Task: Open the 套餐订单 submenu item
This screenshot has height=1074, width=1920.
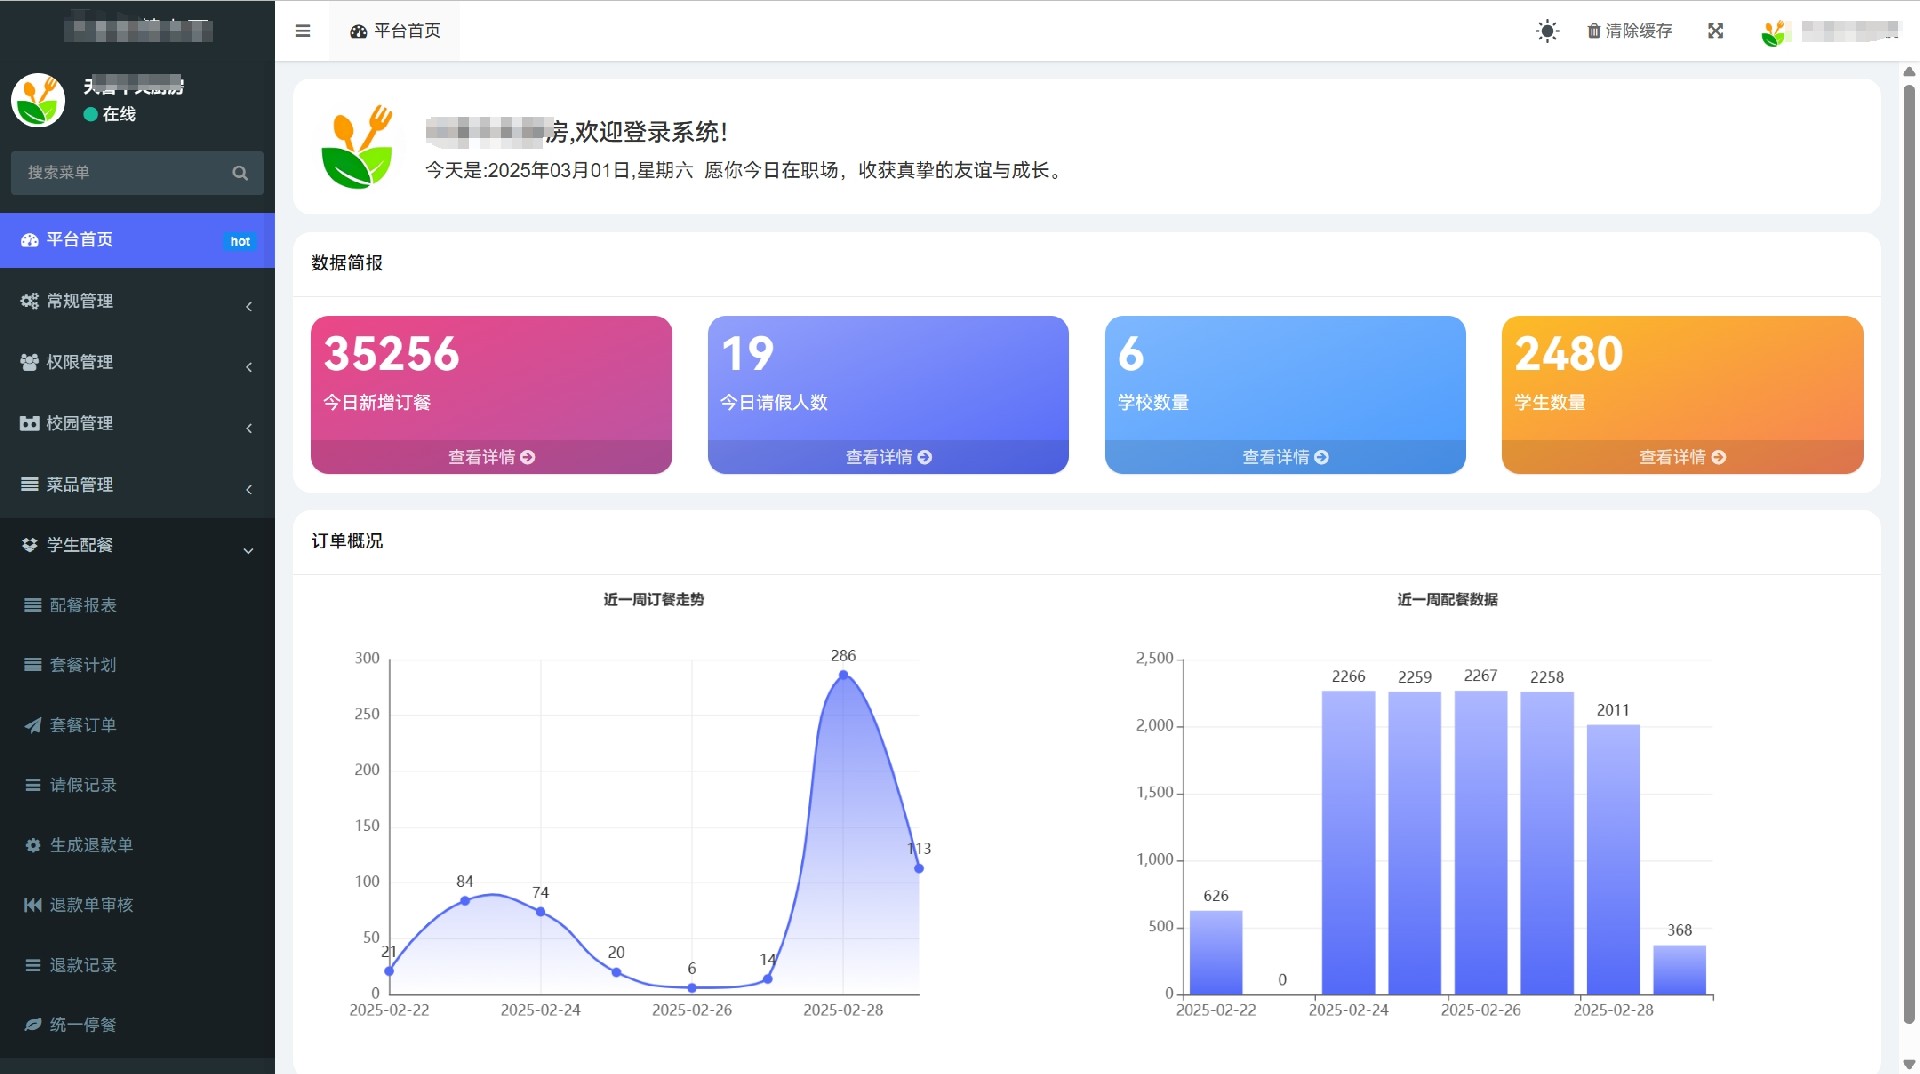Action: click(x=137, y=725)
